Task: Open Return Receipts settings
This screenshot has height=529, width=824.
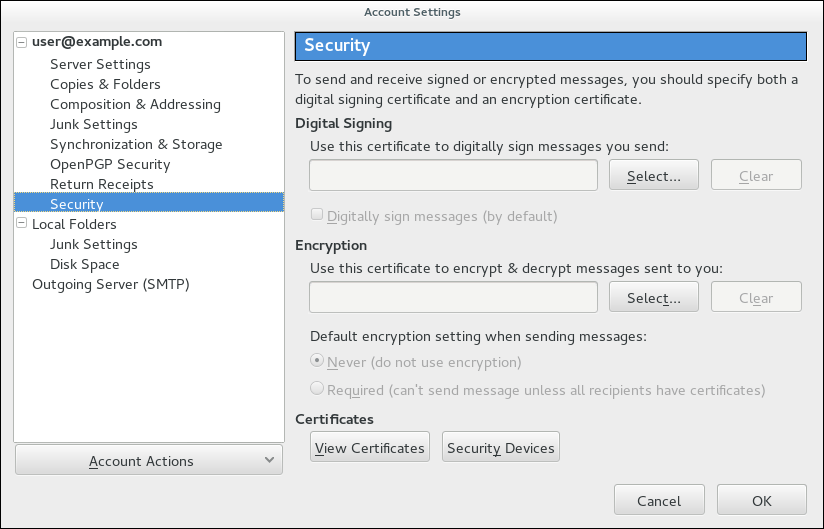Action: 102,184
